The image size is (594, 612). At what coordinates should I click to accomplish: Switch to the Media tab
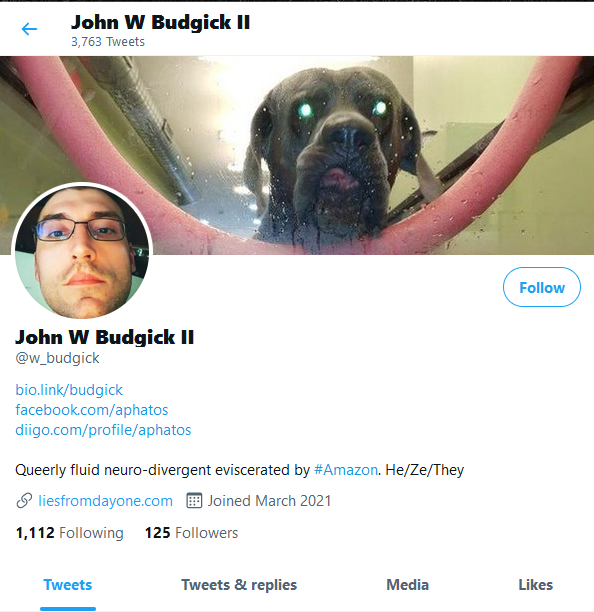[407, 585]
